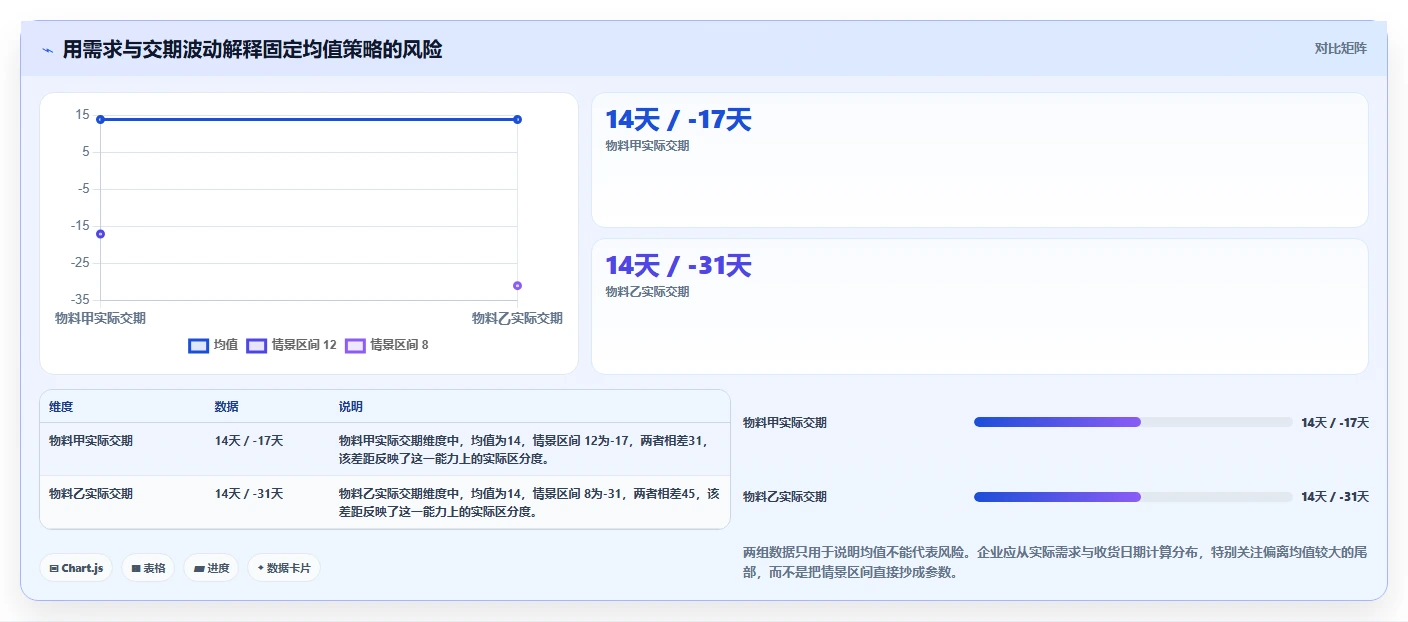1408x622 pixels.
Task: Click the 数据 table column header
Action: pyautogui.click(x=226, y=407)
